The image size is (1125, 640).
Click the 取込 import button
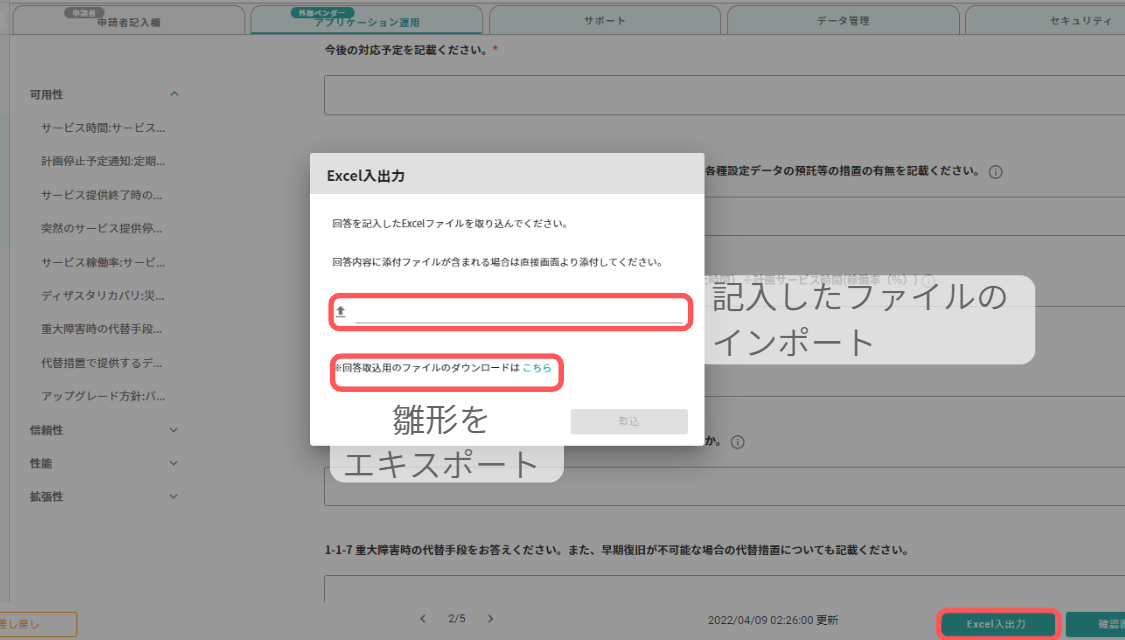tap(628, 421)
